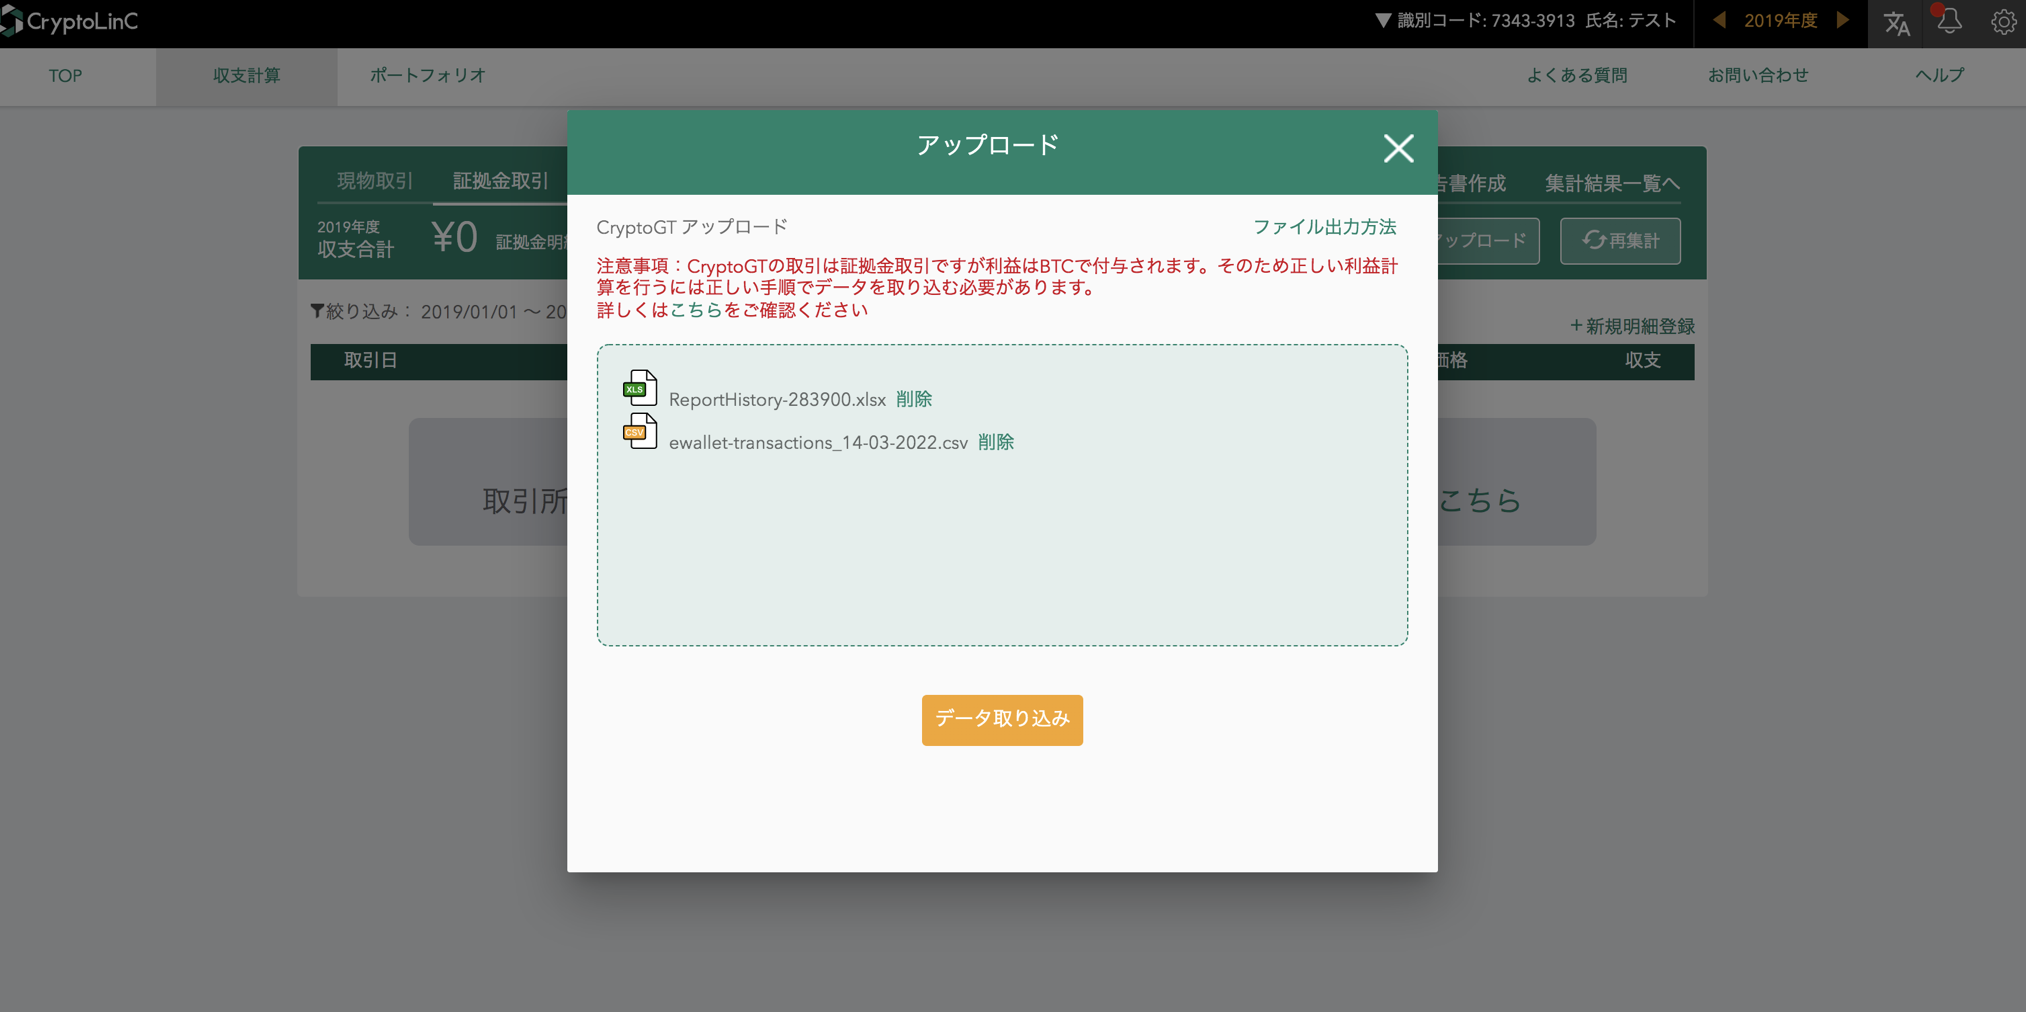Click the 再集計 button
Viewport: 2026px width, 1012px height.
[x=1620, y=241]
